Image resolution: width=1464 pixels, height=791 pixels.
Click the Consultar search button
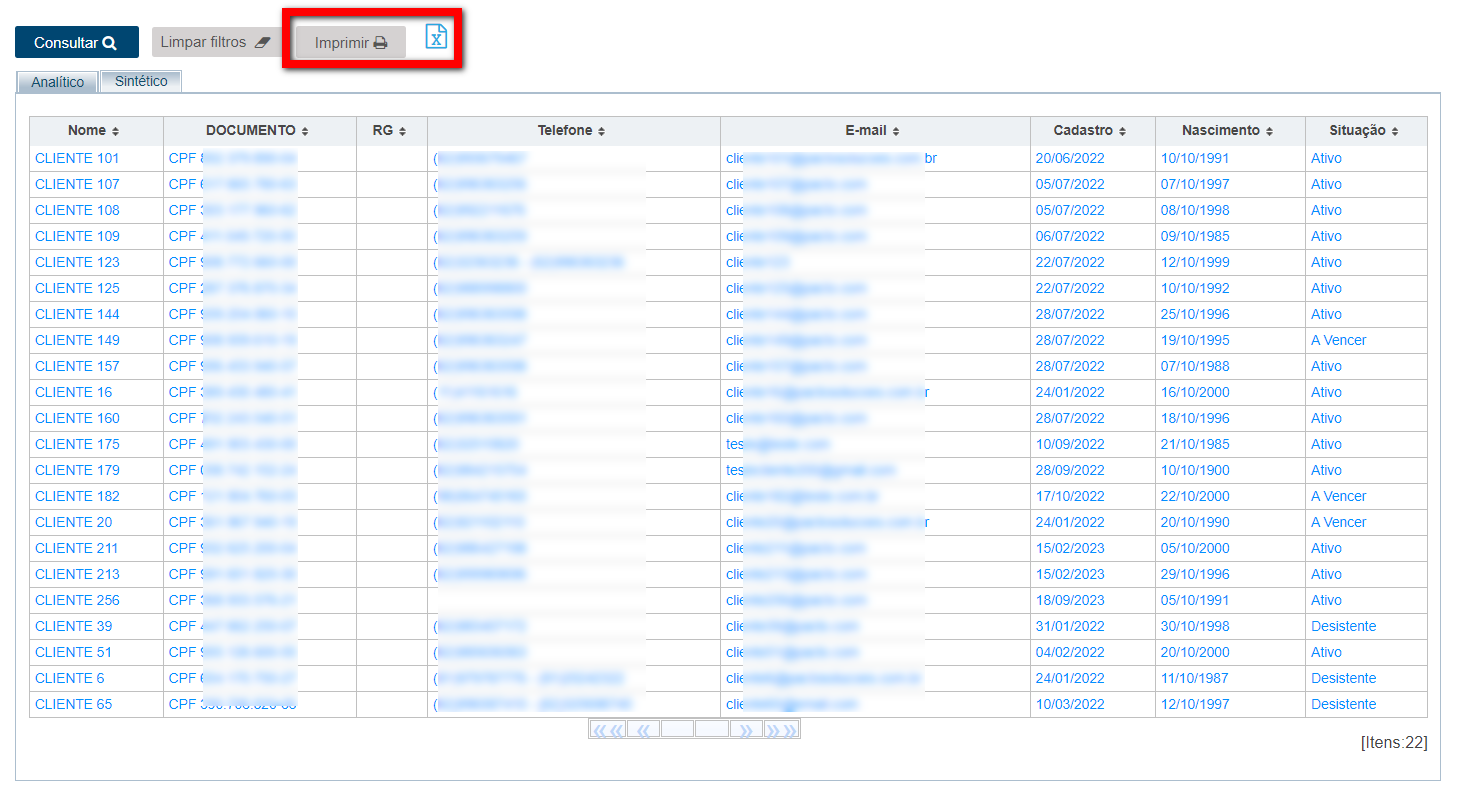point(76,43)
